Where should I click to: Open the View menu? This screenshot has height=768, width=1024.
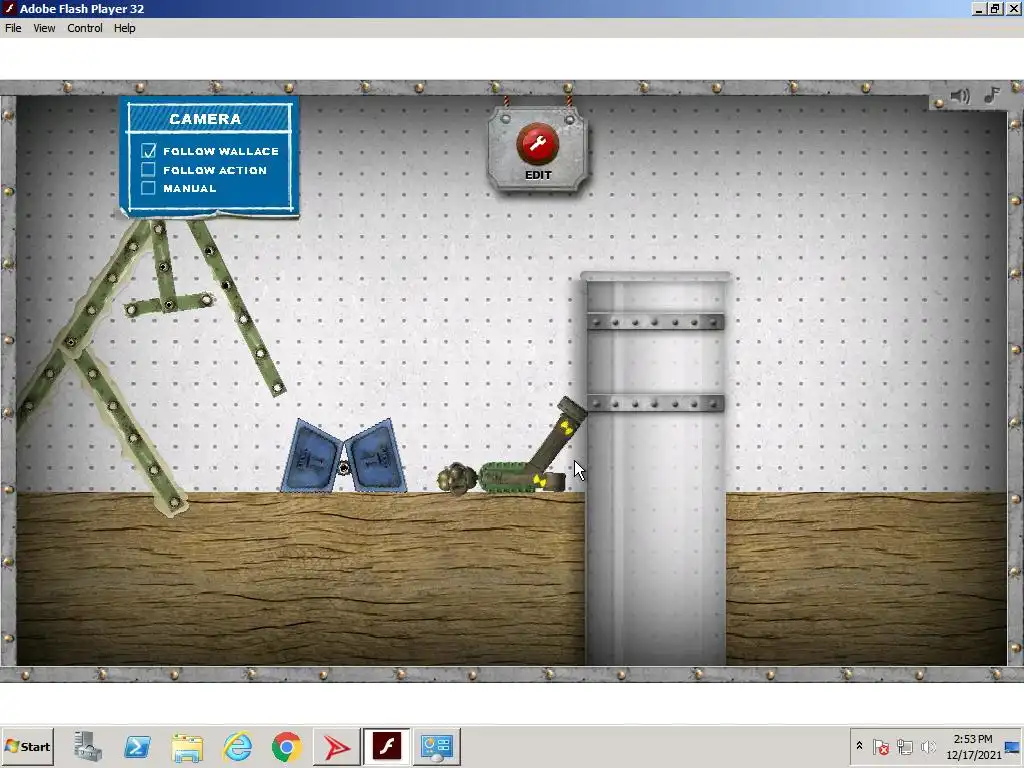coord(44,28)
